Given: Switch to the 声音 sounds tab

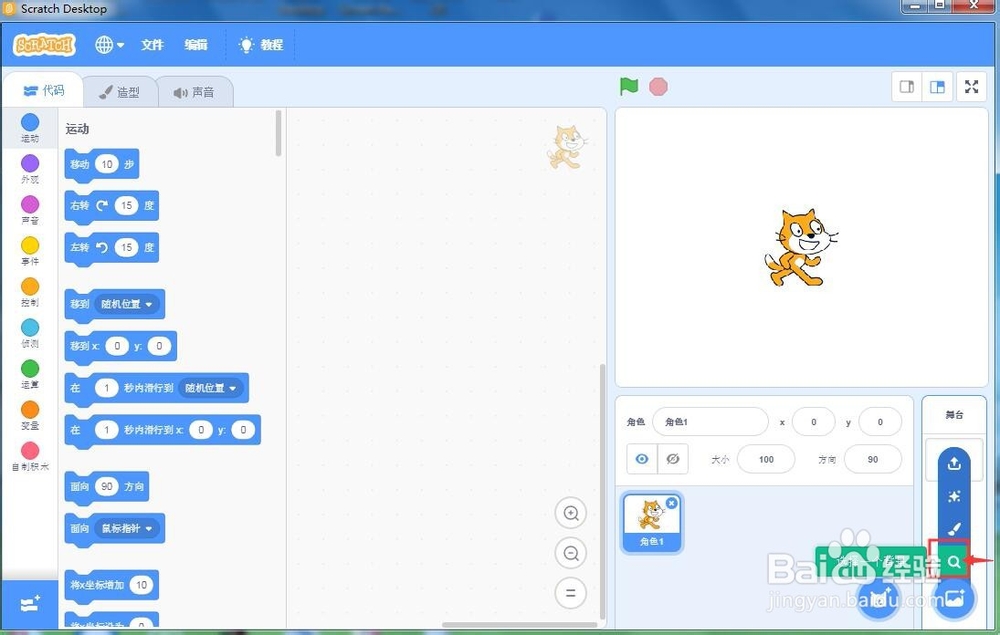Looking at the screenshot, I should point(195,92).
